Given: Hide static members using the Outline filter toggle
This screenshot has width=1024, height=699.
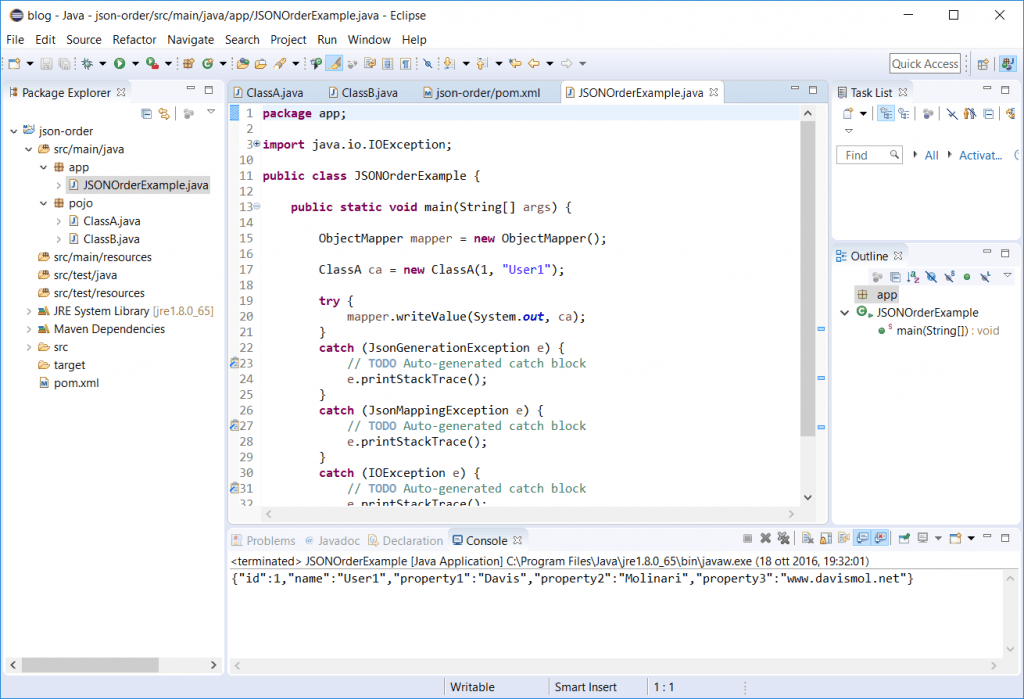Looking at the screenshot, I should point(948,277).
